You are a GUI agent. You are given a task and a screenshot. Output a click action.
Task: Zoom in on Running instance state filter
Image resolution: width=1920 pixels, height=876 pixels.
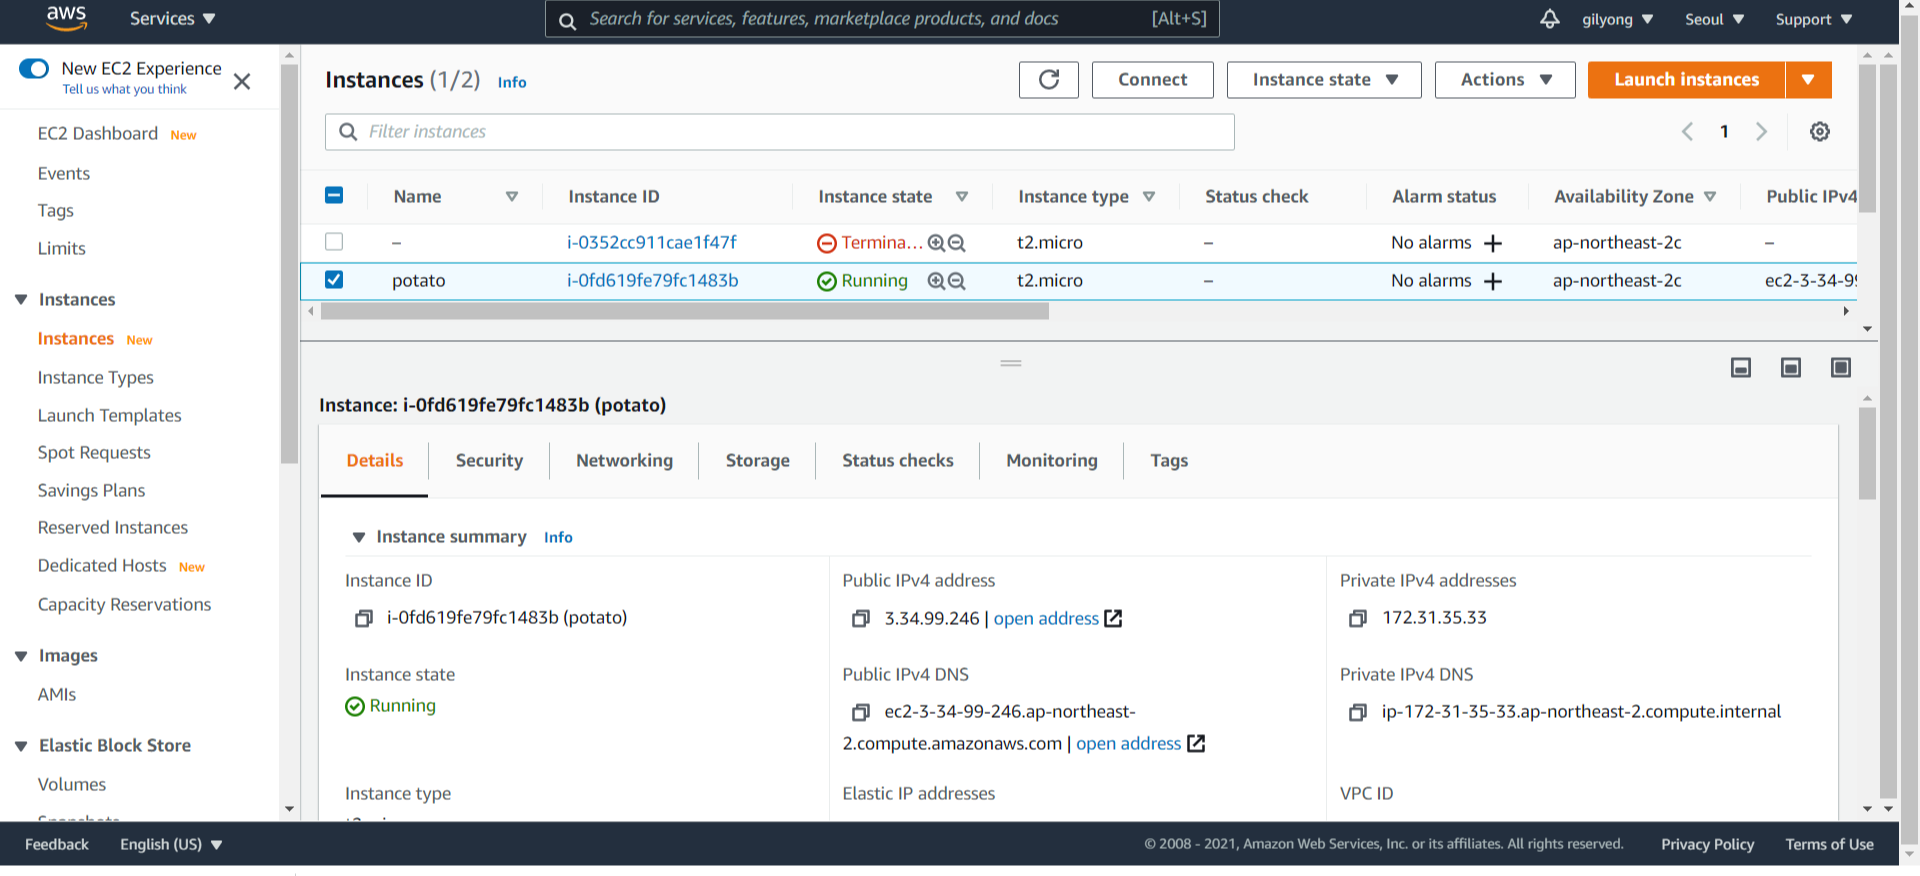pos(936,281)
